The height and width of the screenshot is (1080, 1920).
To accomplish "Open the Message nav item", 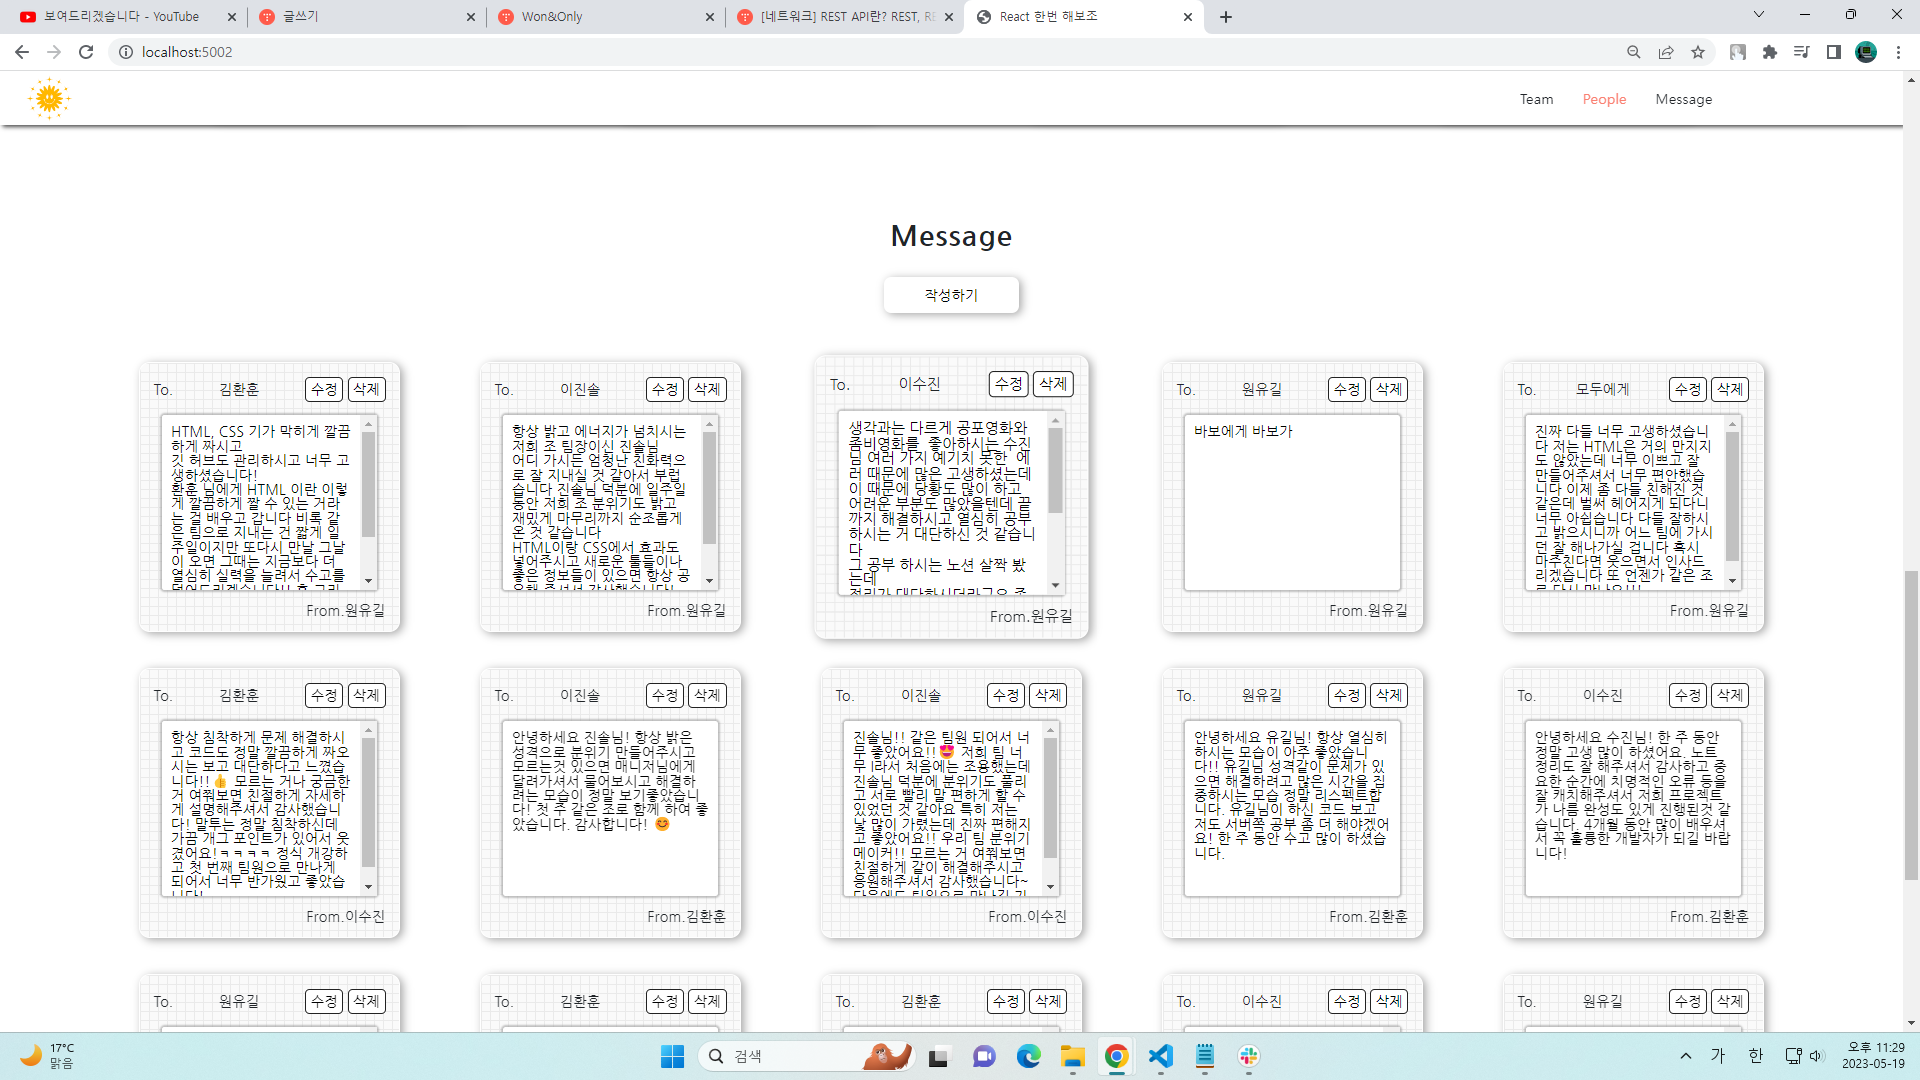I will 1683,99.
